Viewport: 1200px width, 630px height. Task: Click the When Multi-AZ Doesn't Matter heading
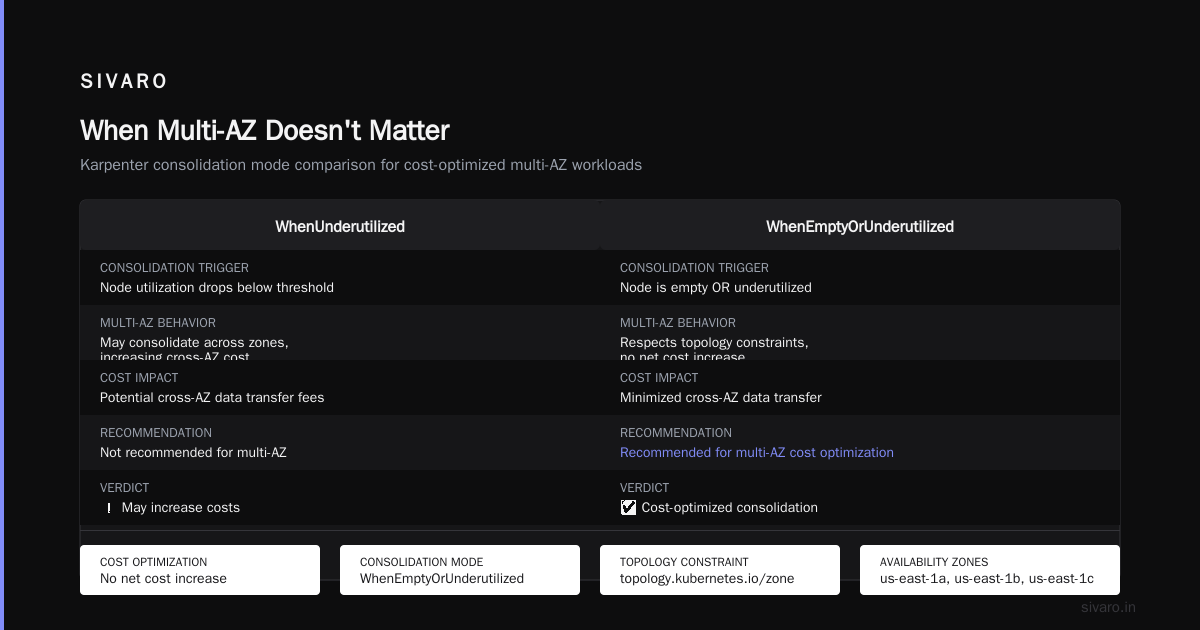click(x=265, y=131)
